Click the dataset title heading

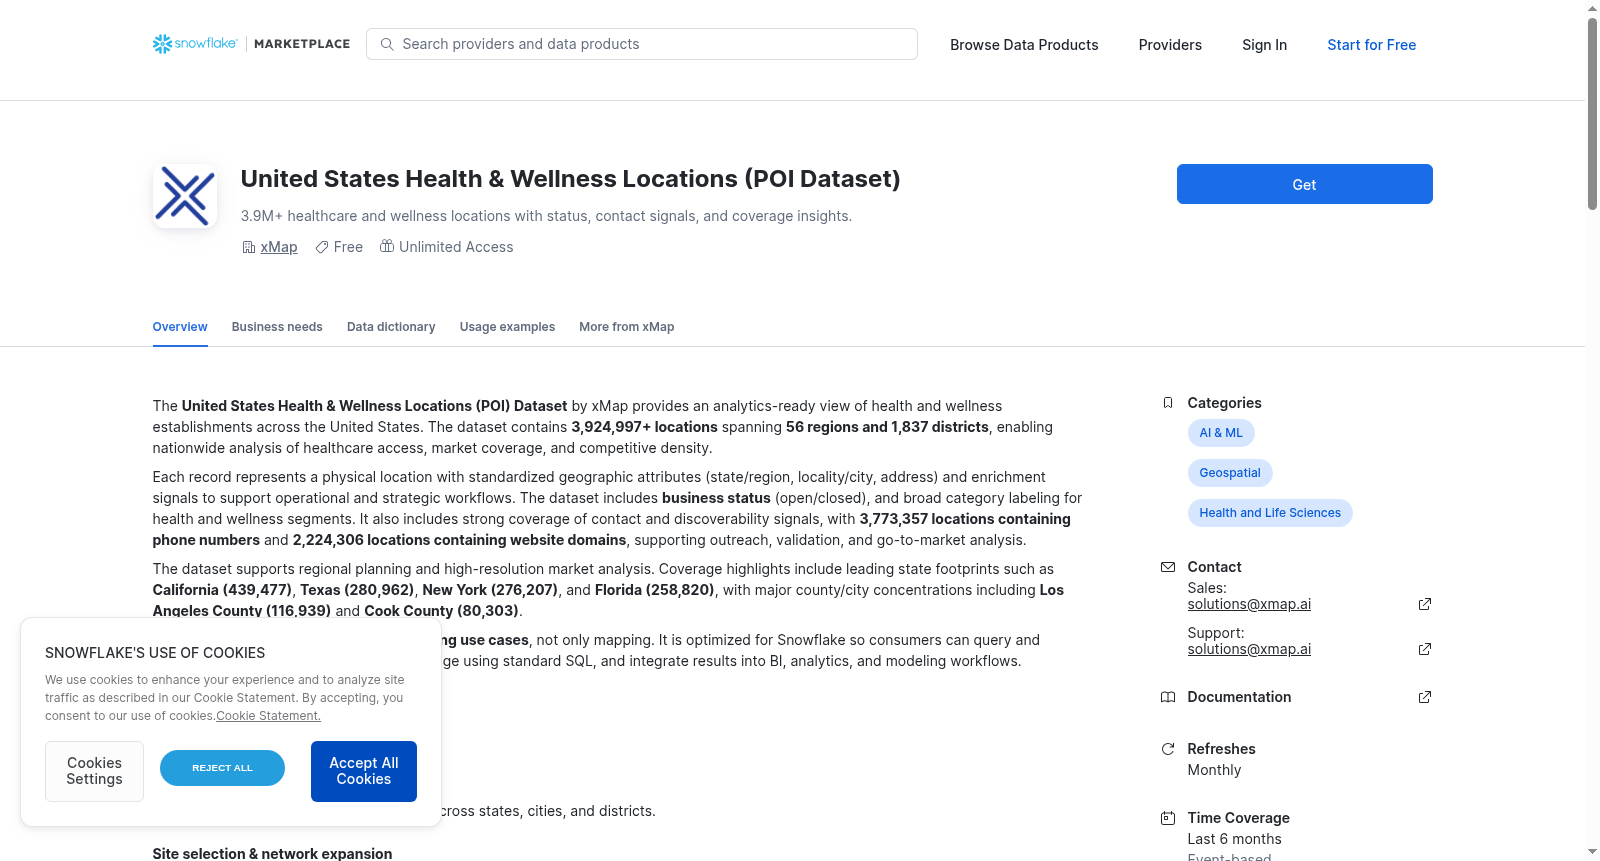click(x=570, y=179)
